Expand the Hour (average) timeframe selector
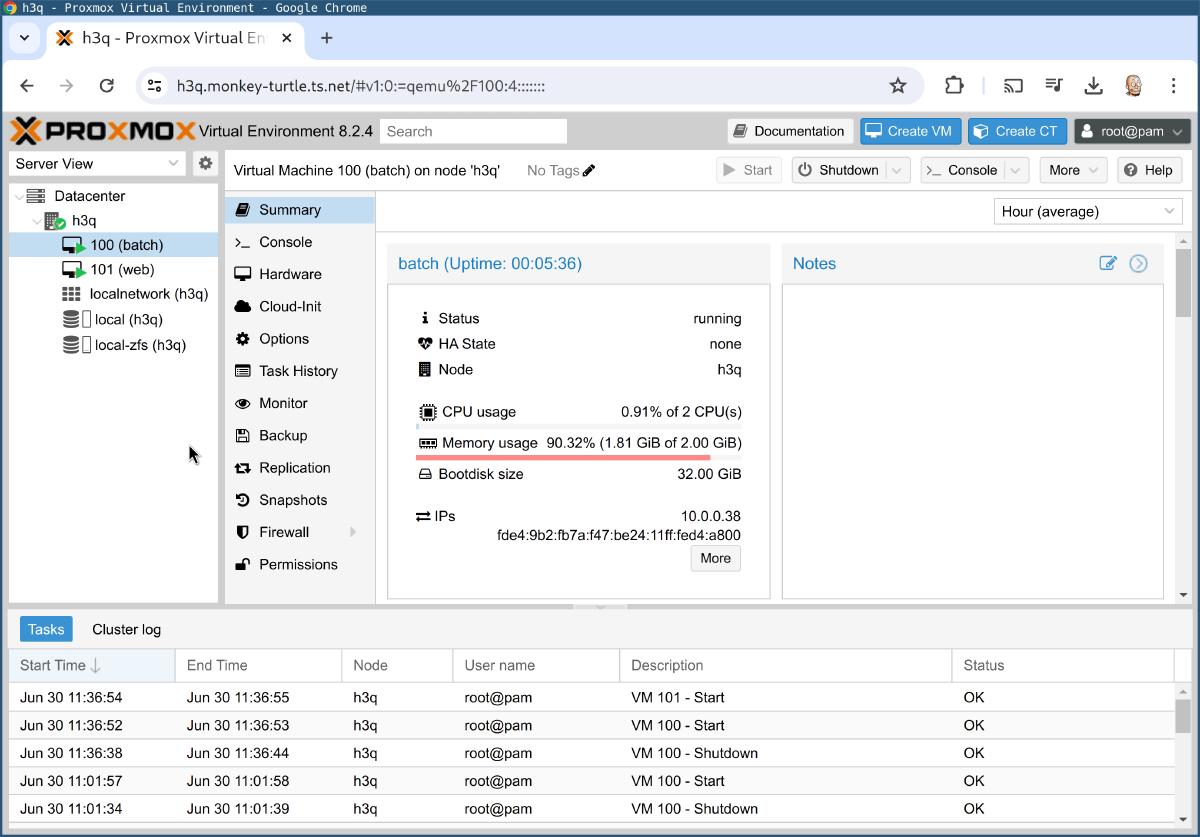Image resolution: width=1200 pixels, height=837 pixels. [x=1087, y=211]
